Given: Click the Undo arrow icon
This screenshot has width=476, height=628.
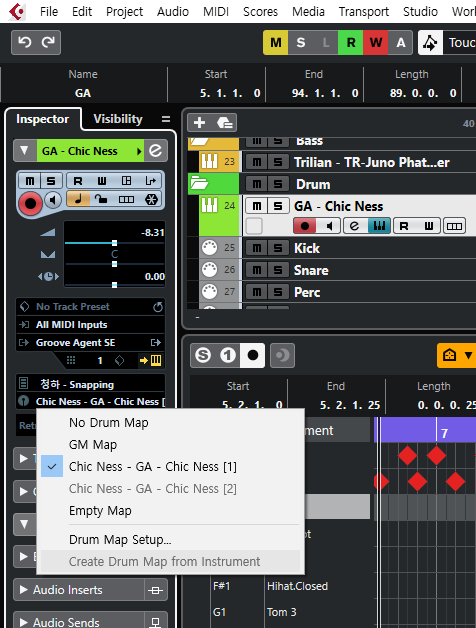Looking at the screenshot, I should [25, 42].
